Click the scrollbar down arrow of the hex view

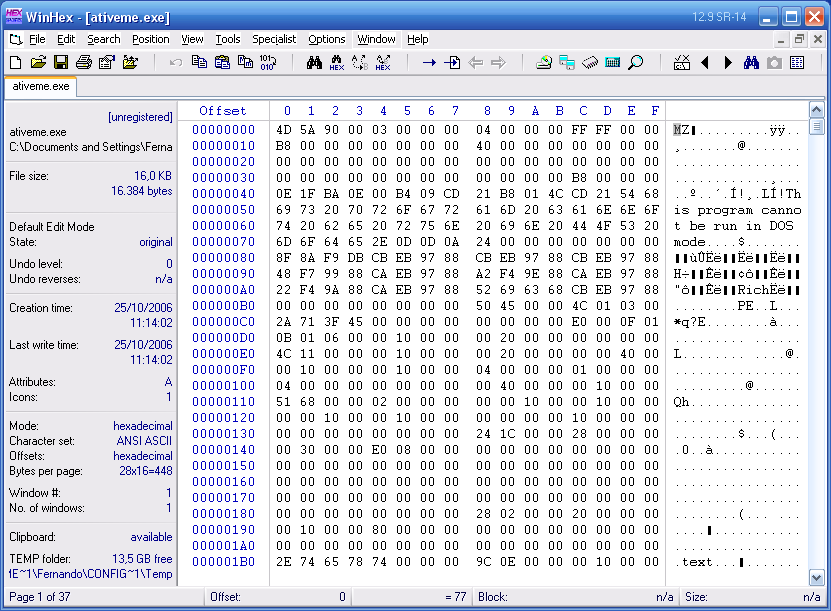click(x=816, y=578)
